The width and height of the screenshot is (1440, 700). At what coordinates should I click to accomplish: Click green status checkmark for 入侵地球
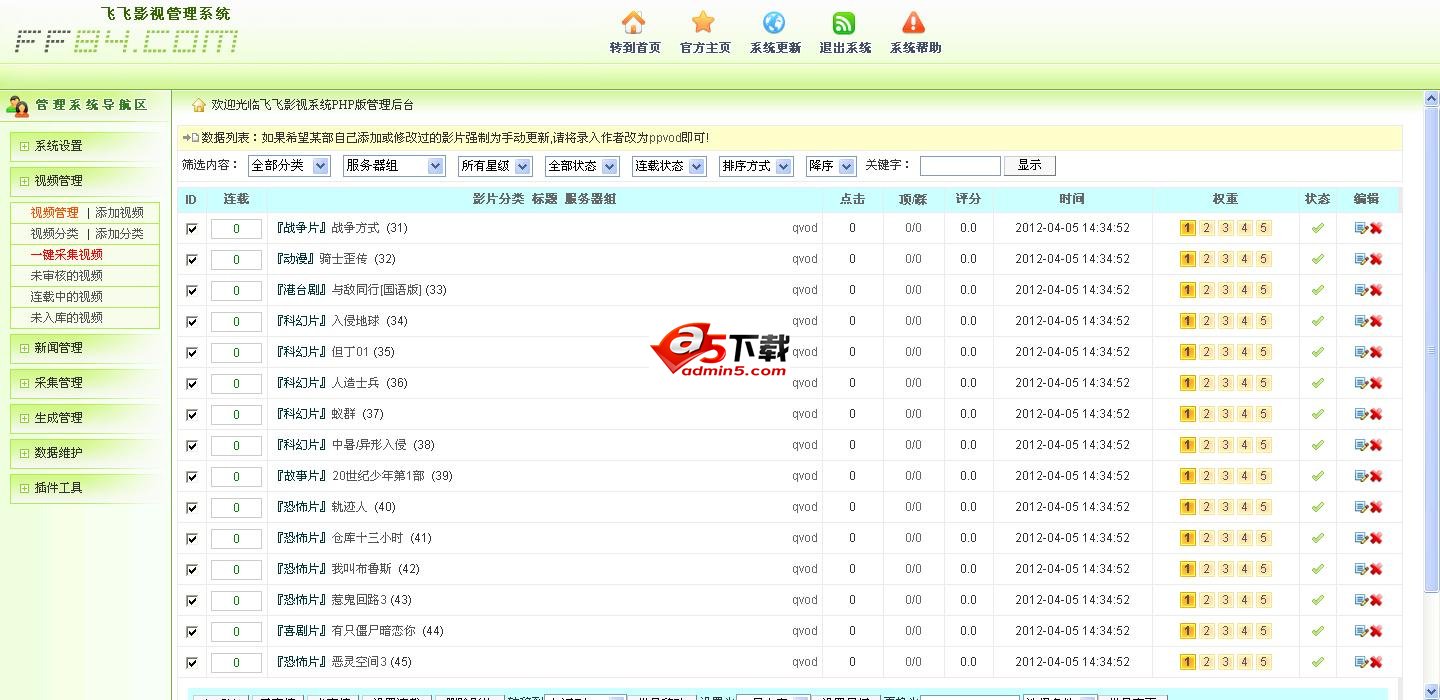pos(1318,321)
